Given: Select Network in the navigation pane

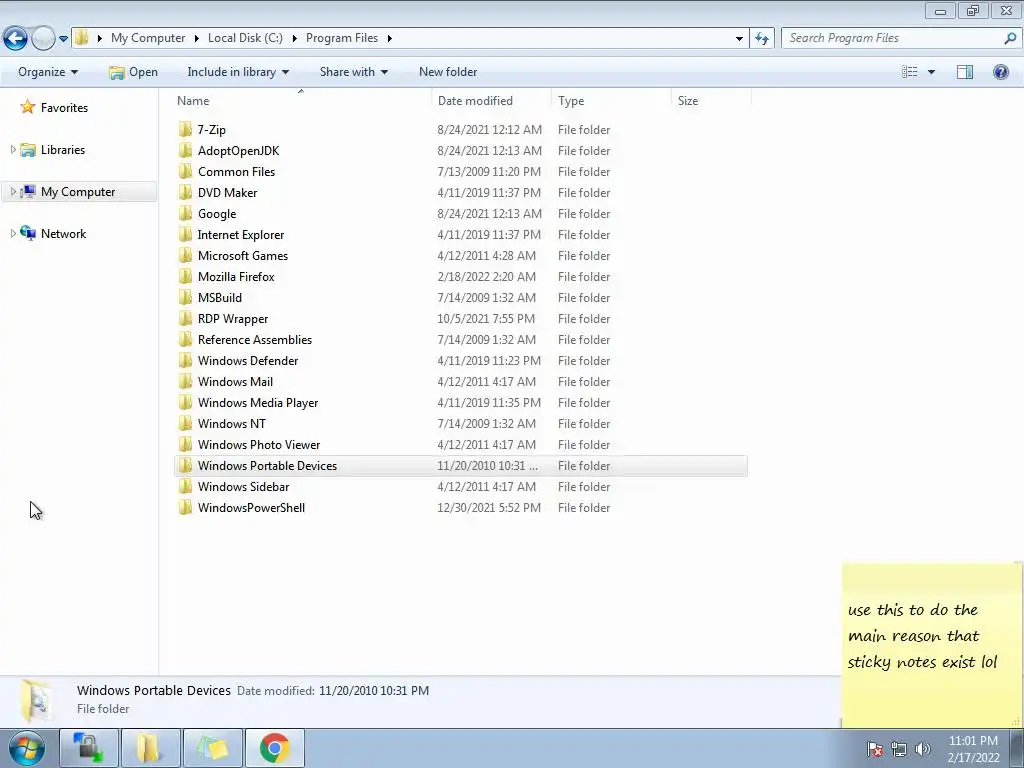Looking at the screenshot, I should [x=63, y=233].
